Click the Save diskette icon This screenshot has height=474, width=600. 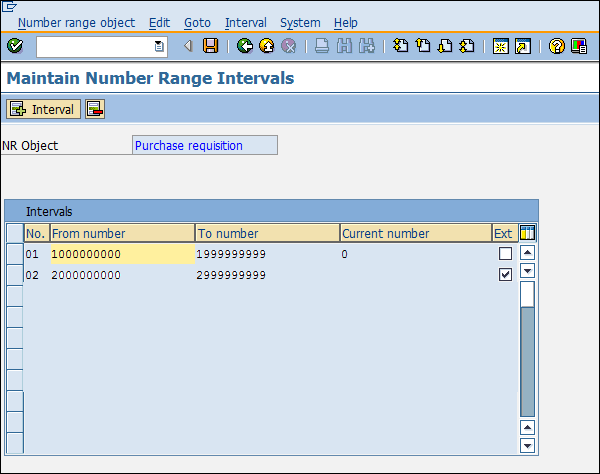(211, 46)
